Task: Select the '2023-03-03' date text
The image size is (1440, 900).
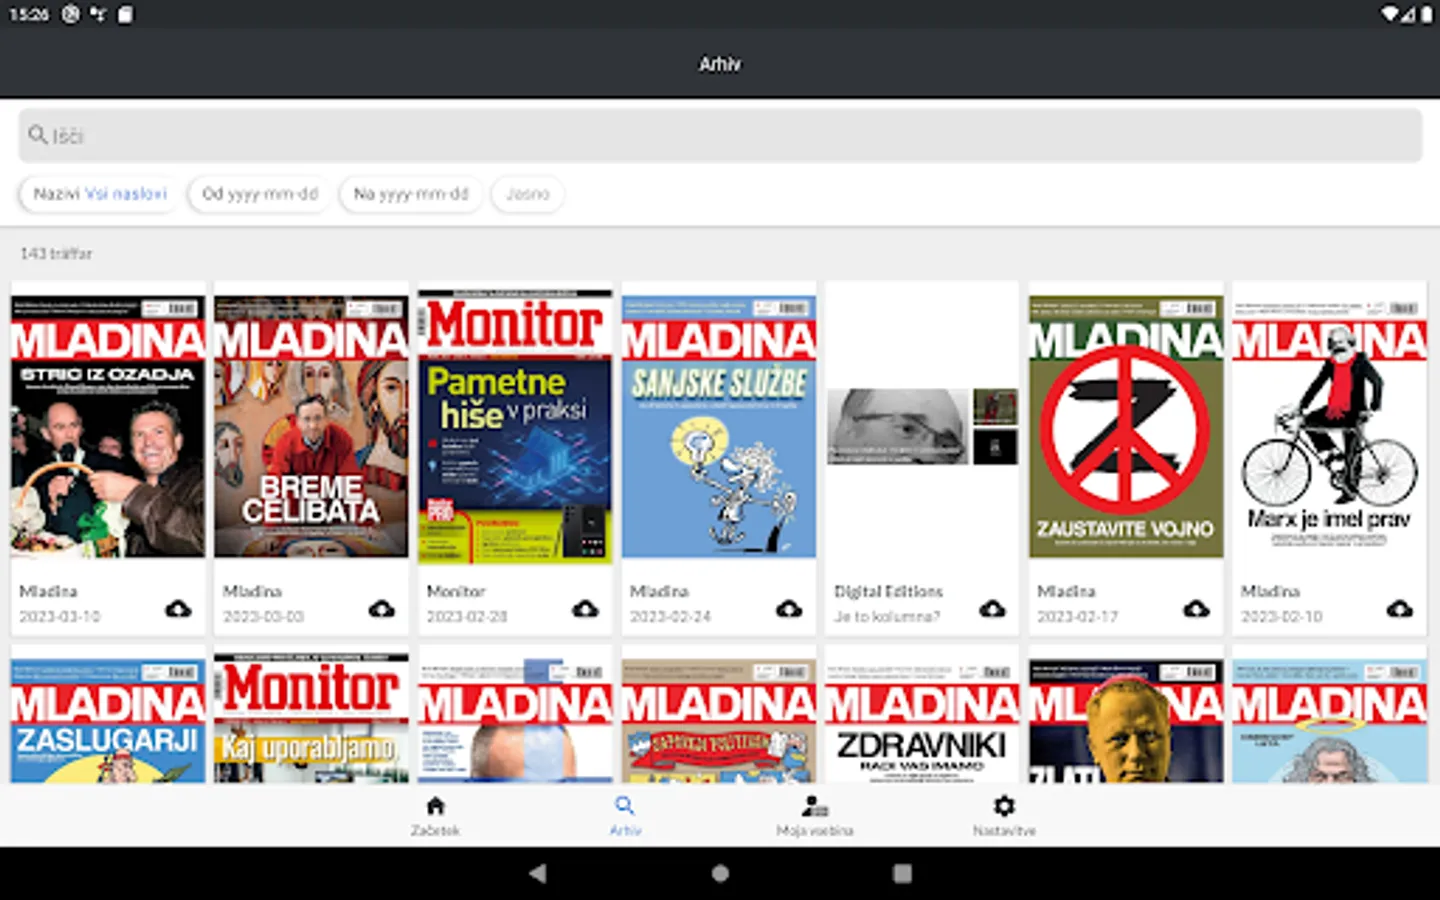Action: click(264, 617)
